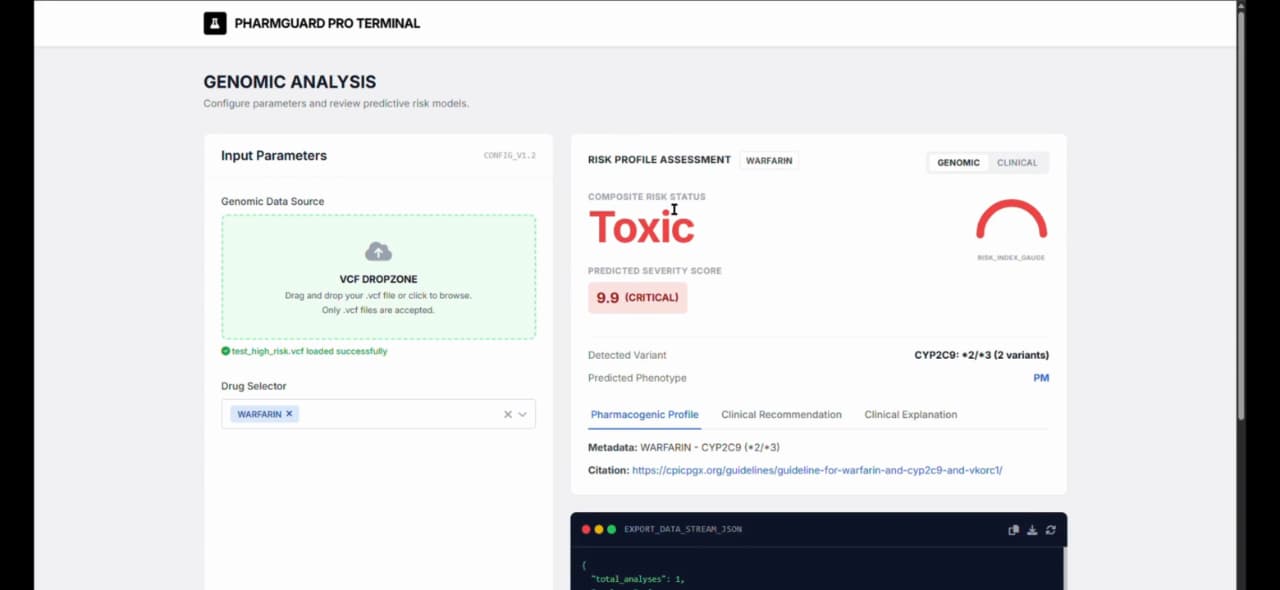Open the Clinical Explanation tab
This screenshot has width=1280, height=590.
click(x=910, y=415)
